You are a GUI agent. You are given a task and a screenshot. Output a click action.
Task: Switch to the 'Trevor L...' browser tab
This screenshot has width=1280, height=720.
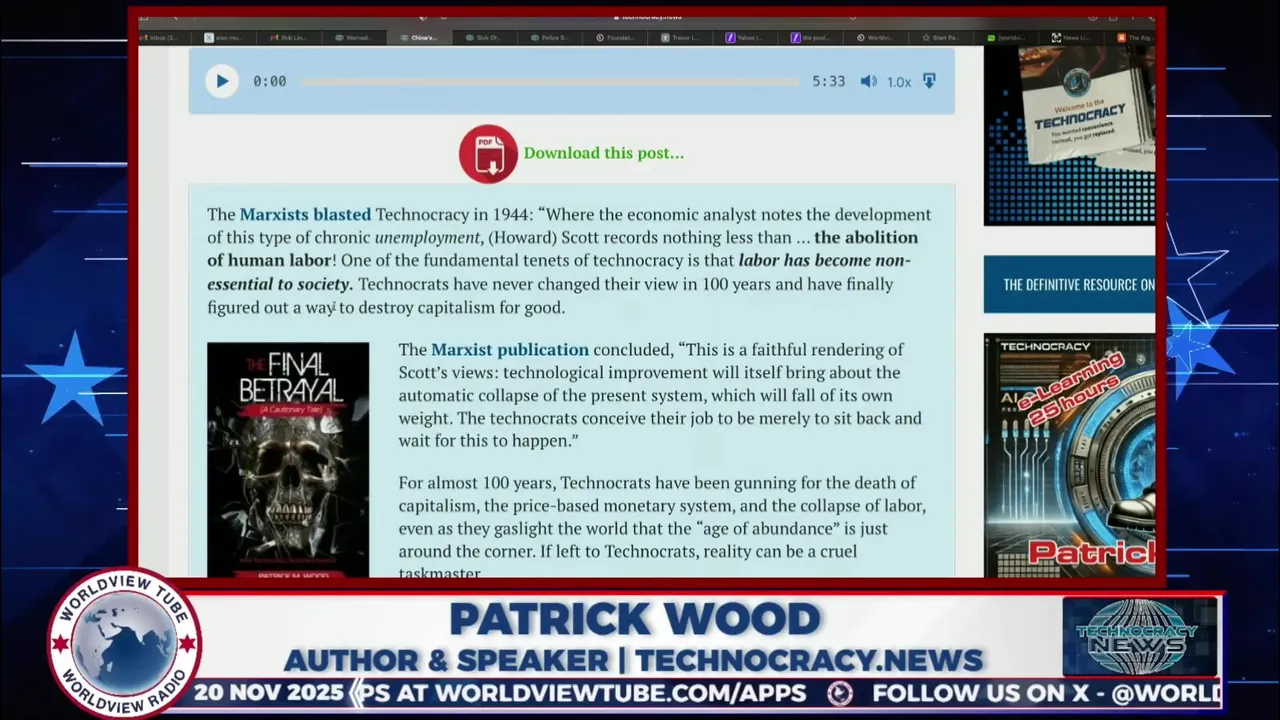tap(680, 37)
